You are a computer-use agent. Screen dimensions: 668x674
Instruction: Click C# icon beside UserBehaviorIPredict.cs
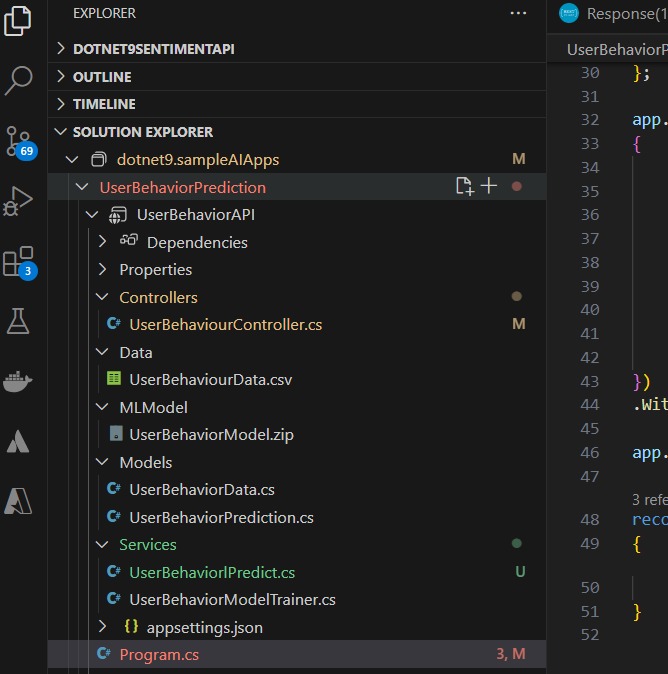pos(113,571)
